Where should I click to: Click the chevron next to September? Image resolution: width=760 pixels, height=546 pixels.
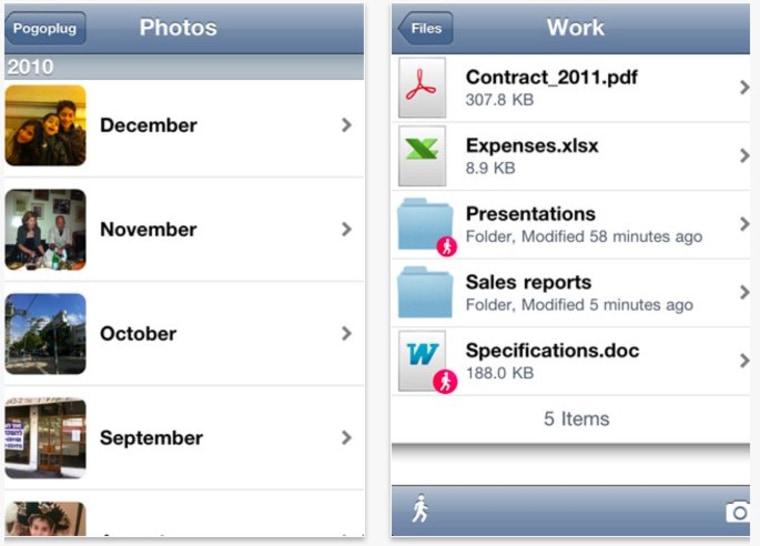click(x=346, y=437)
